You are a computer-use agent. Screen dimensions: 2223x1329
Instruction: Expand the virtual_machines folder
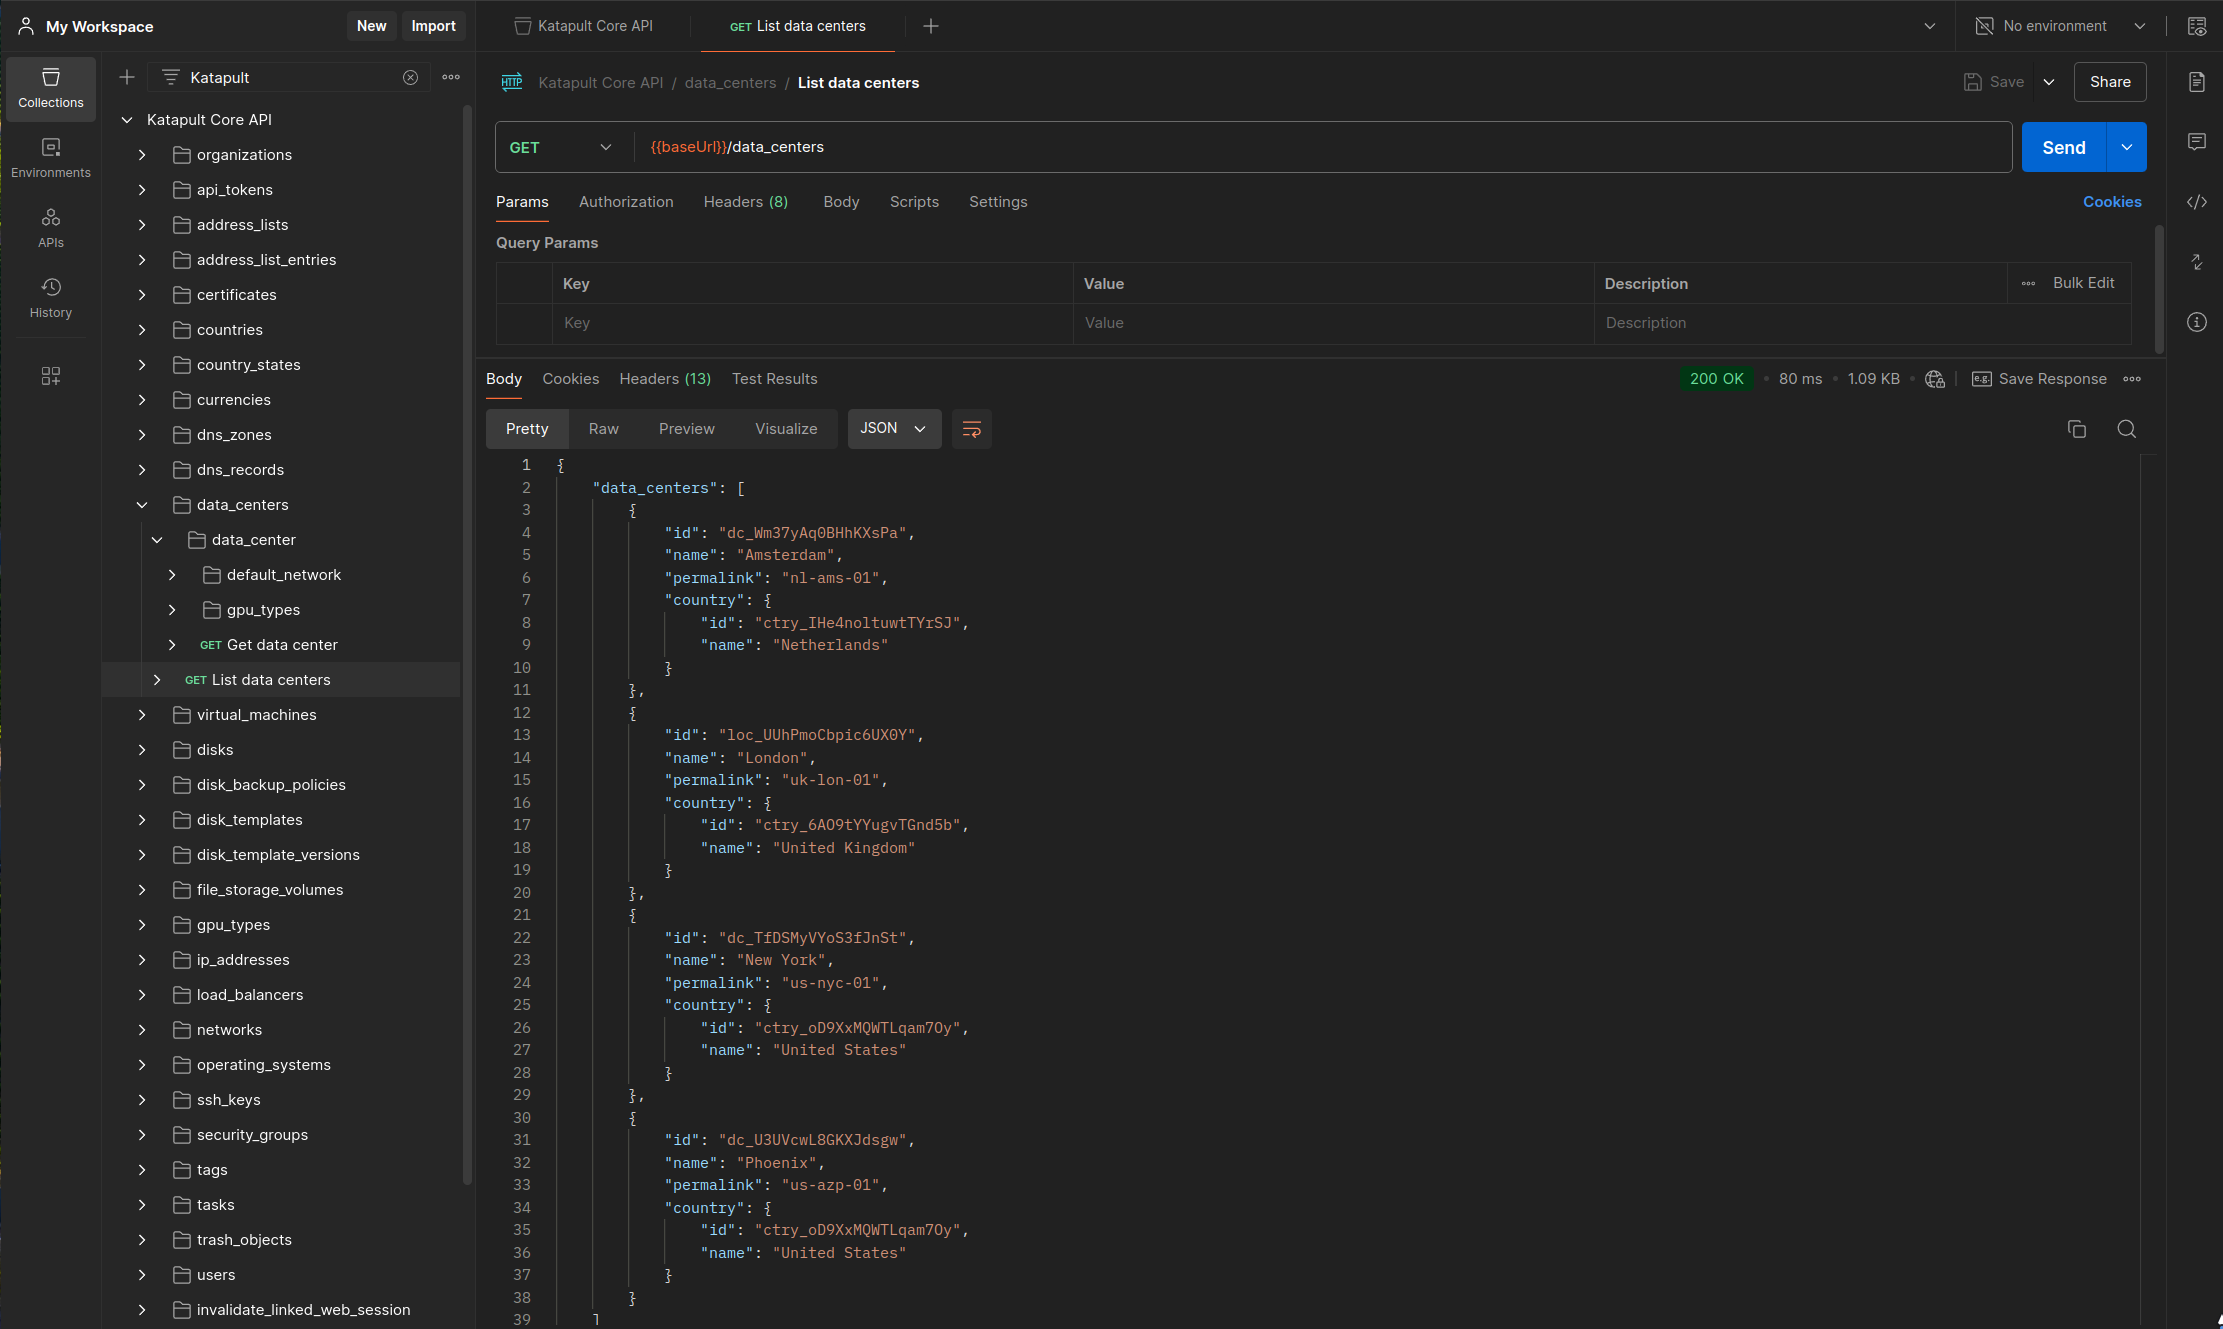click(x=142, y=715)
